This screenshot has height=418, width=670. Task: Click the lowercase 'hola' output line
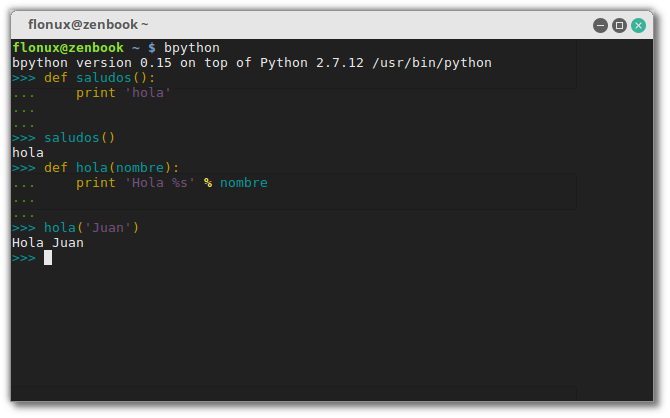28,153
